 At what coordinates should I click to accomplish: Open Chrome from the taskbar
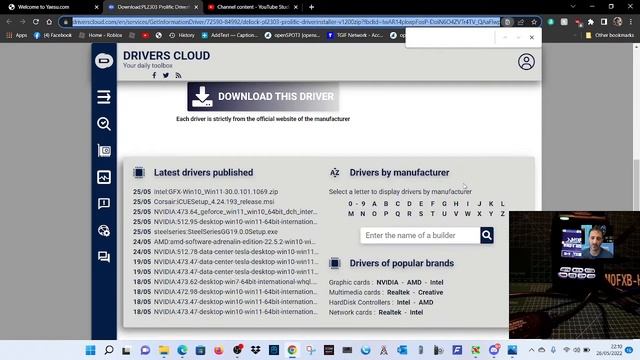[292, 350]
